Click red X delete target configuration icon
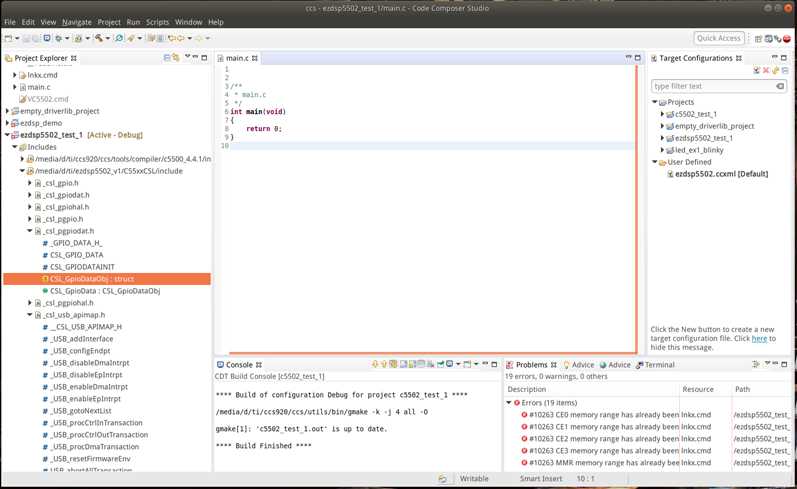The image size is (797, 489). (x=766, y=71)
